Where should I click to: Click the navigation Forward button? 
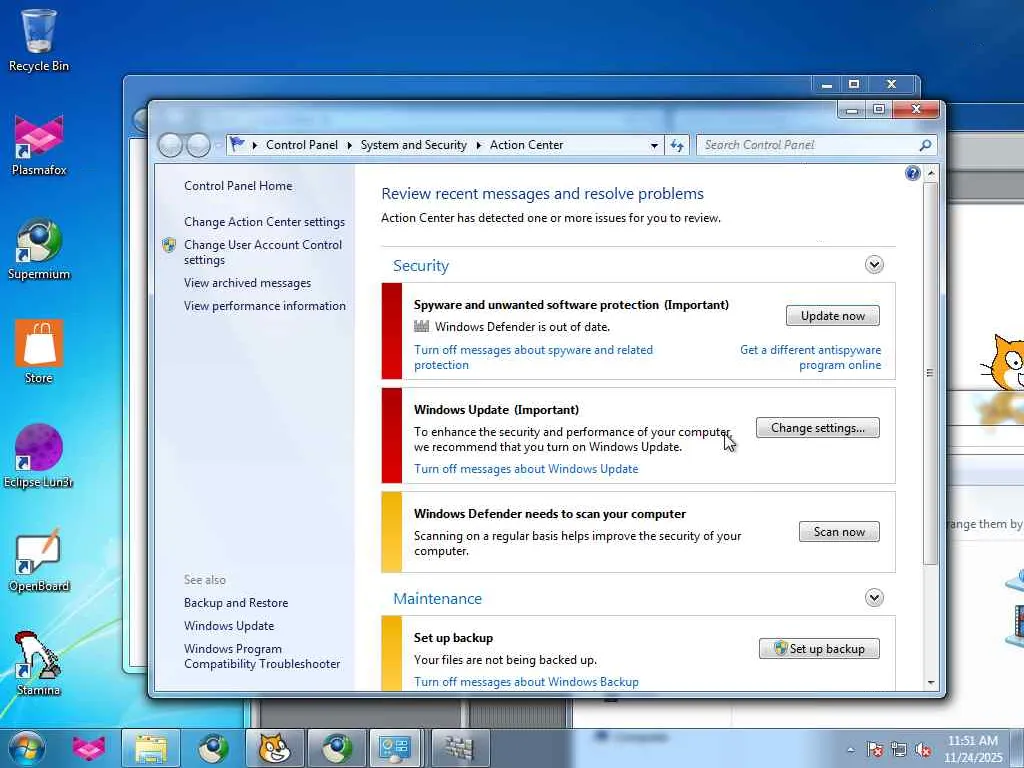pyautogui.click(x=198, y=145)
